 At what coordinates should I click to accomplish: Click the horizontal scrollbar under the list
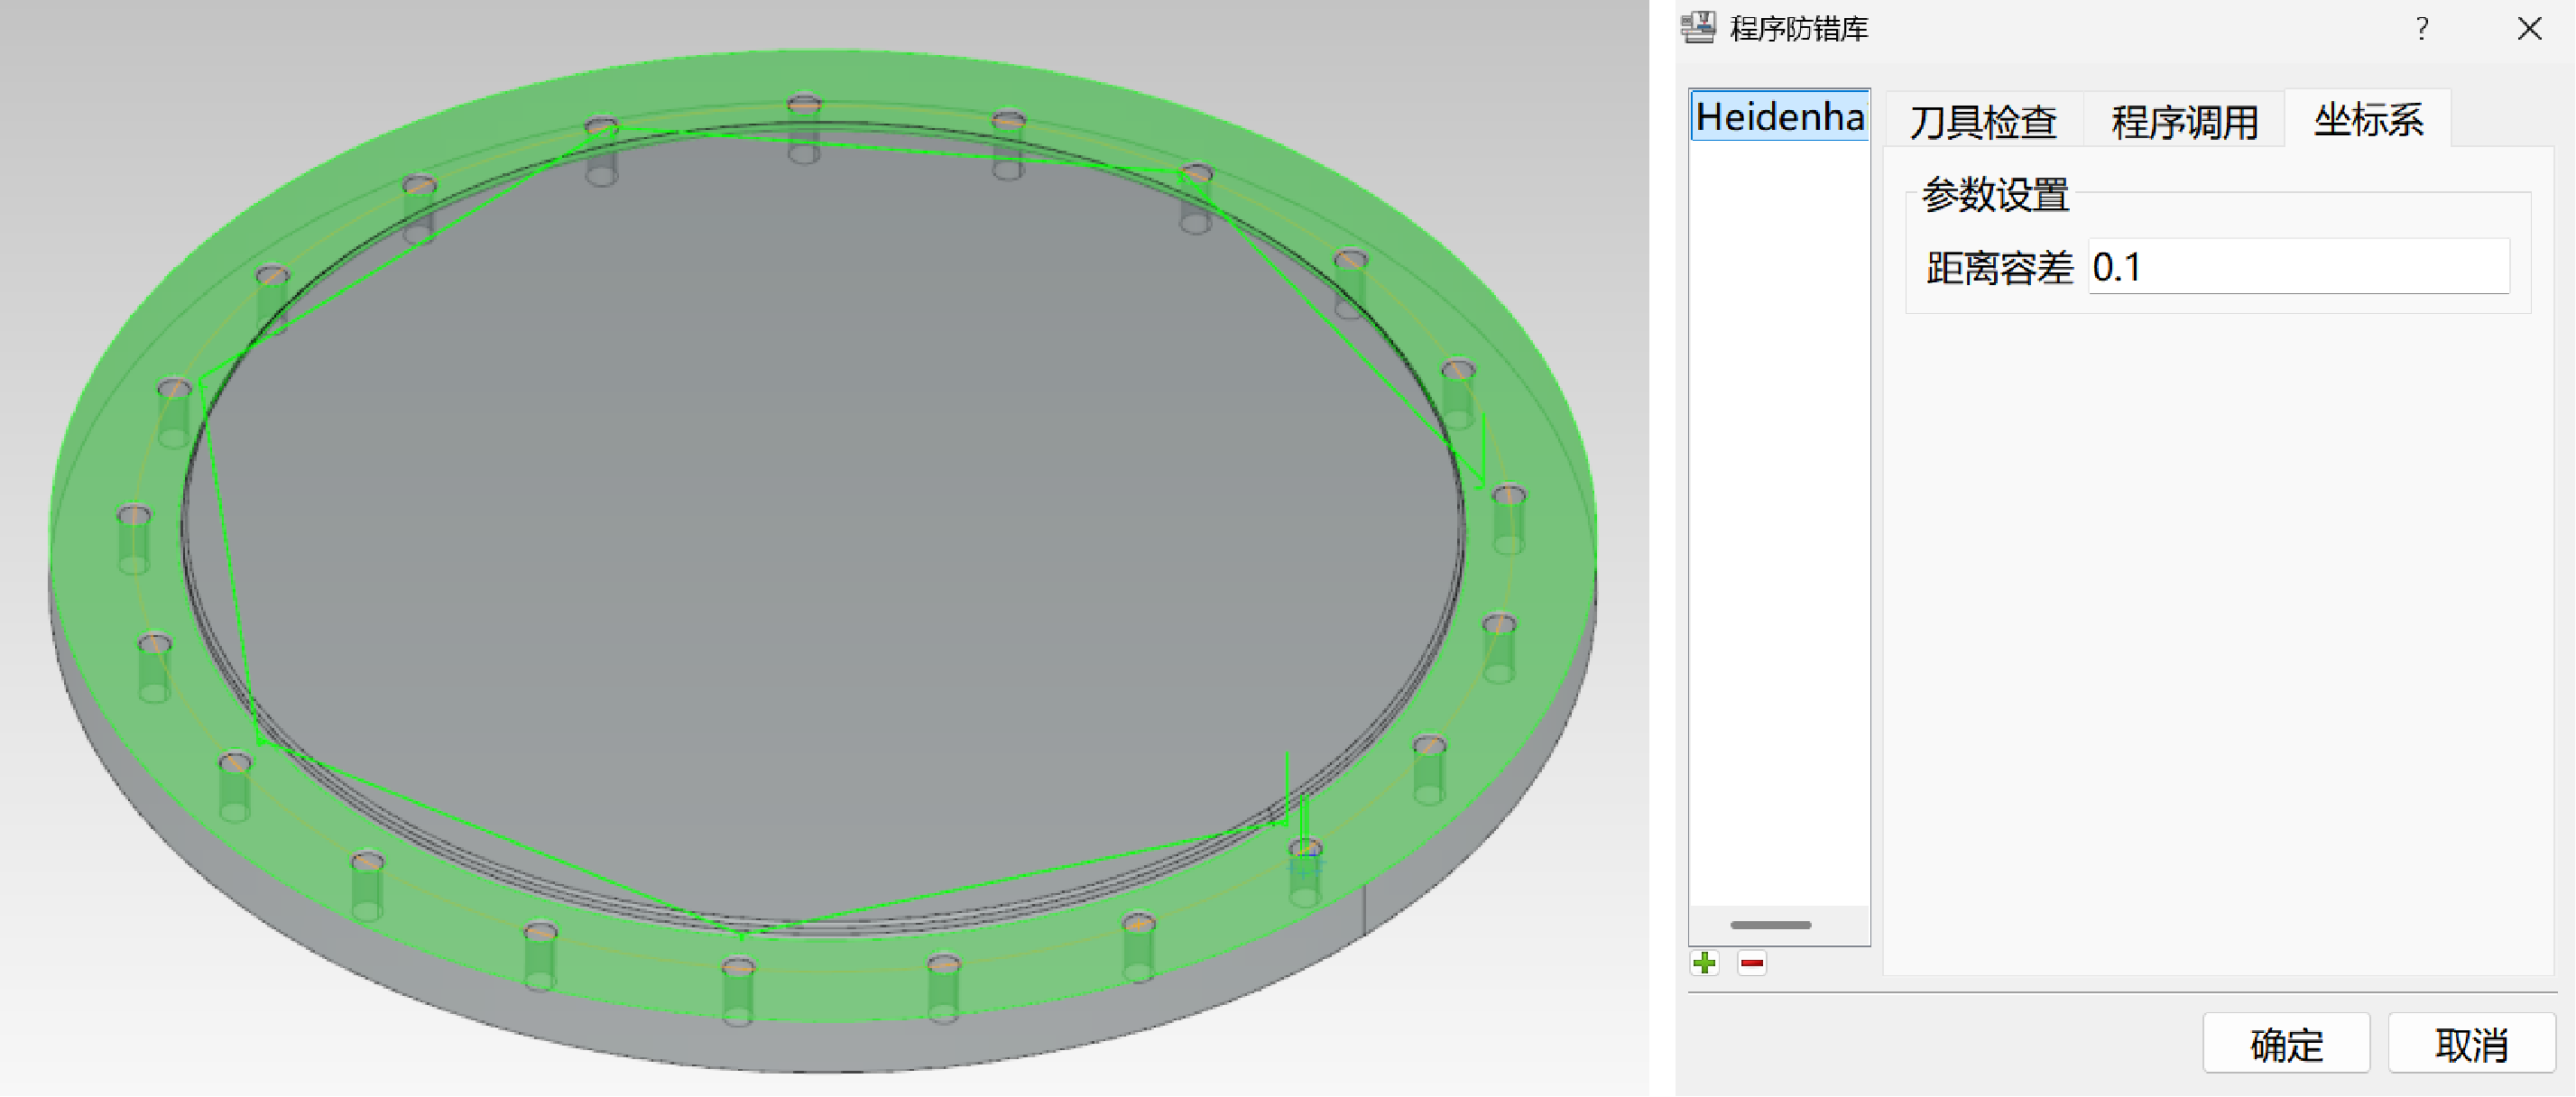(1770, 925)
